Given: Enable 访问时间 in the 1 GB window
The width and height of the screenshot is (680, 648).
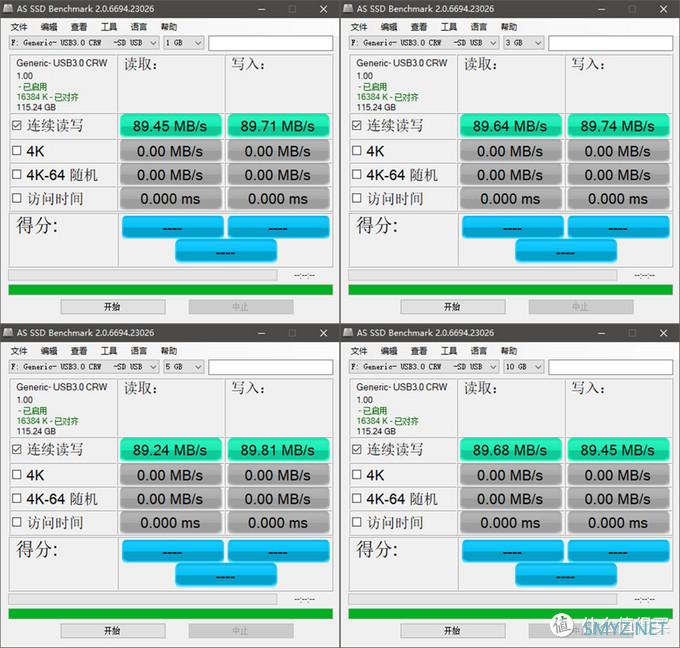Looking at the screenshot, I should (x=16, y=198).
